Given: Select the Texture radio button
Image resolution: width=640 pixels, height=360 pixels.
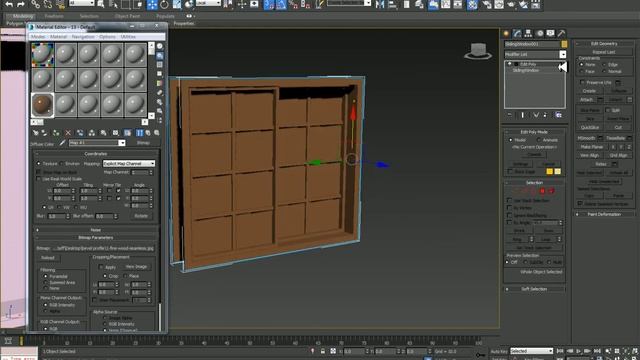Looking at the screenshot, I should click(39, 164).
